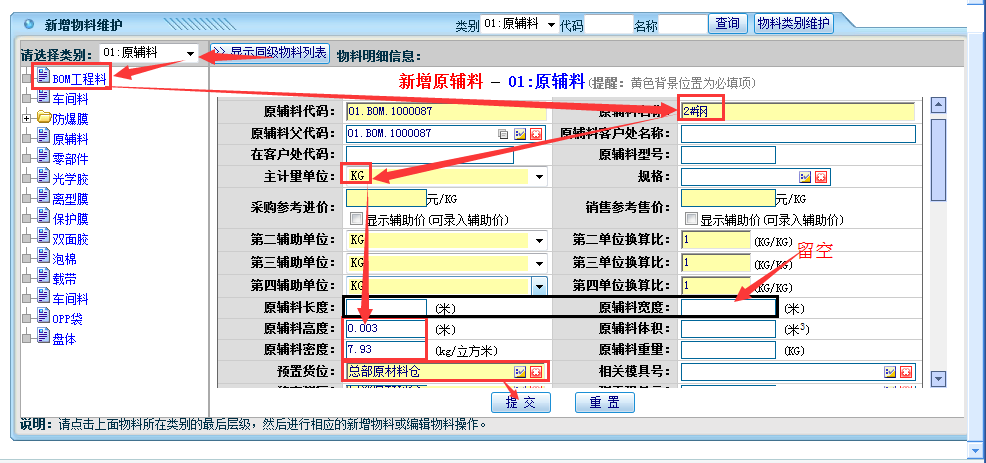The image size is (986, 463).
Task: Open the picker icon for 规格
Action: [805, 177]
